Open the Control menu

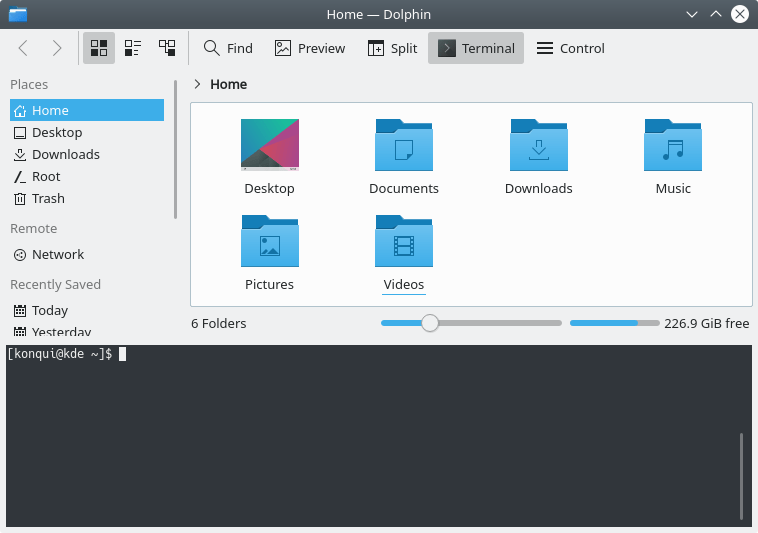pos(570,48)
